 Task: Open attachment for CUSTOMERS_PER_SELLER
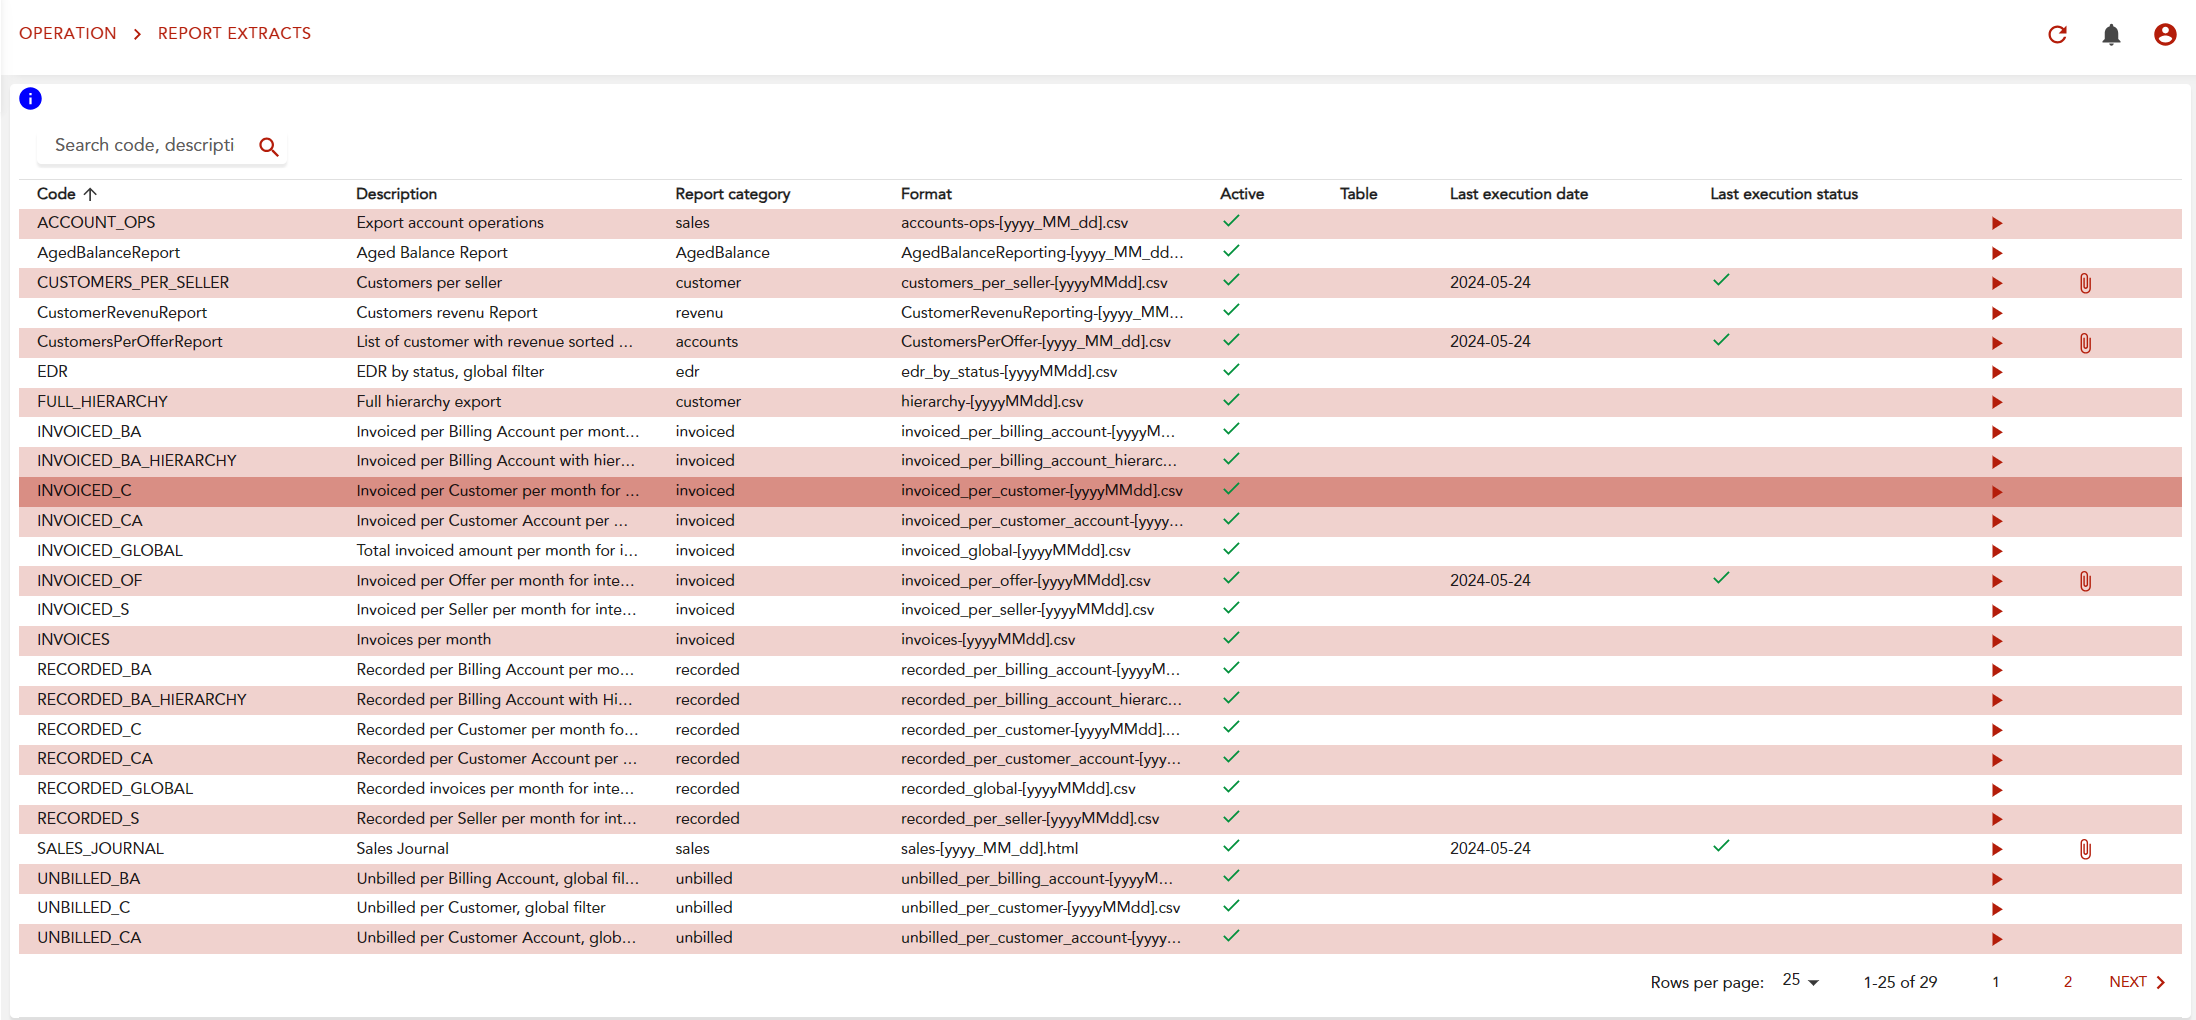pyautogui.click(x=2085, y=284)
